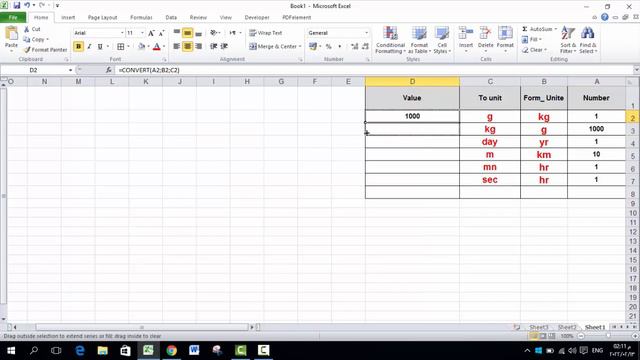Open the File tab
Screen dimensions: 640x360
13,18
